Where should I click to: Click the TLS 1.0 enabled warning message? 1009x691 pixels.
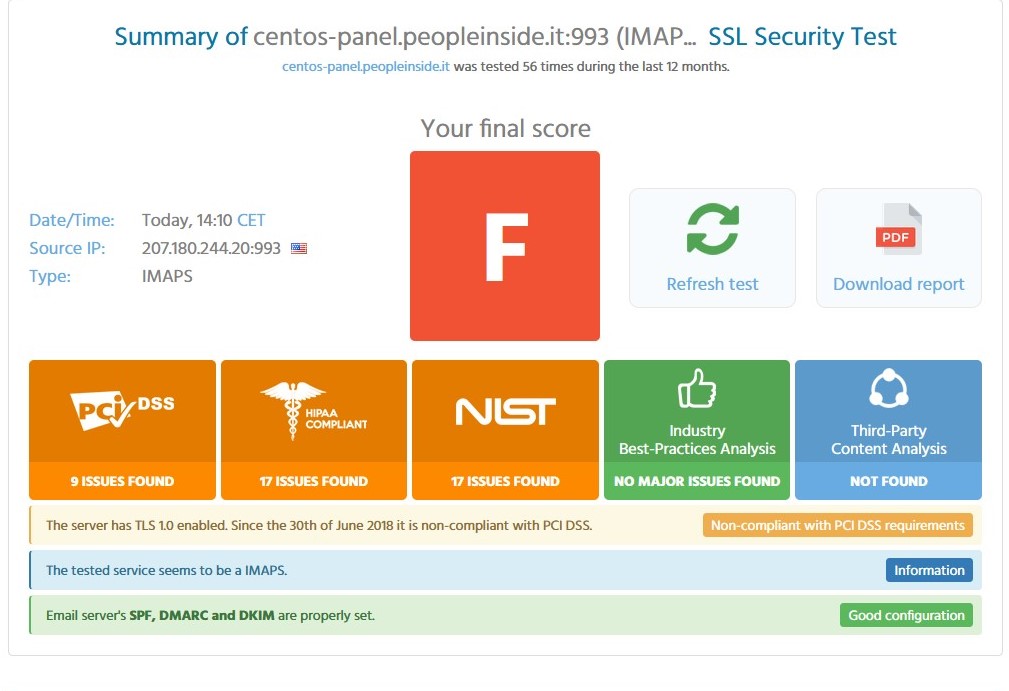(x=319, y=525)
